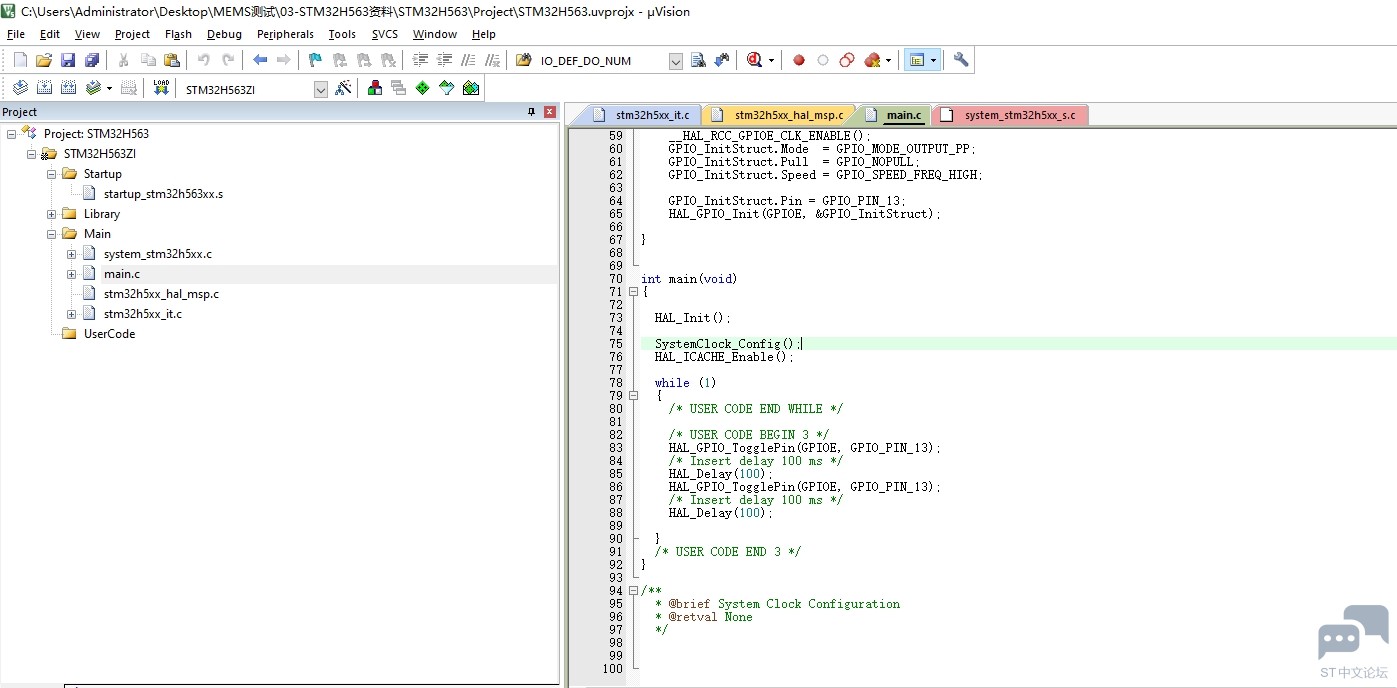The image size is (1397, 688).
Task: Select startup_stm32h563xx.s in the project tree
Action: coord(163,194)
